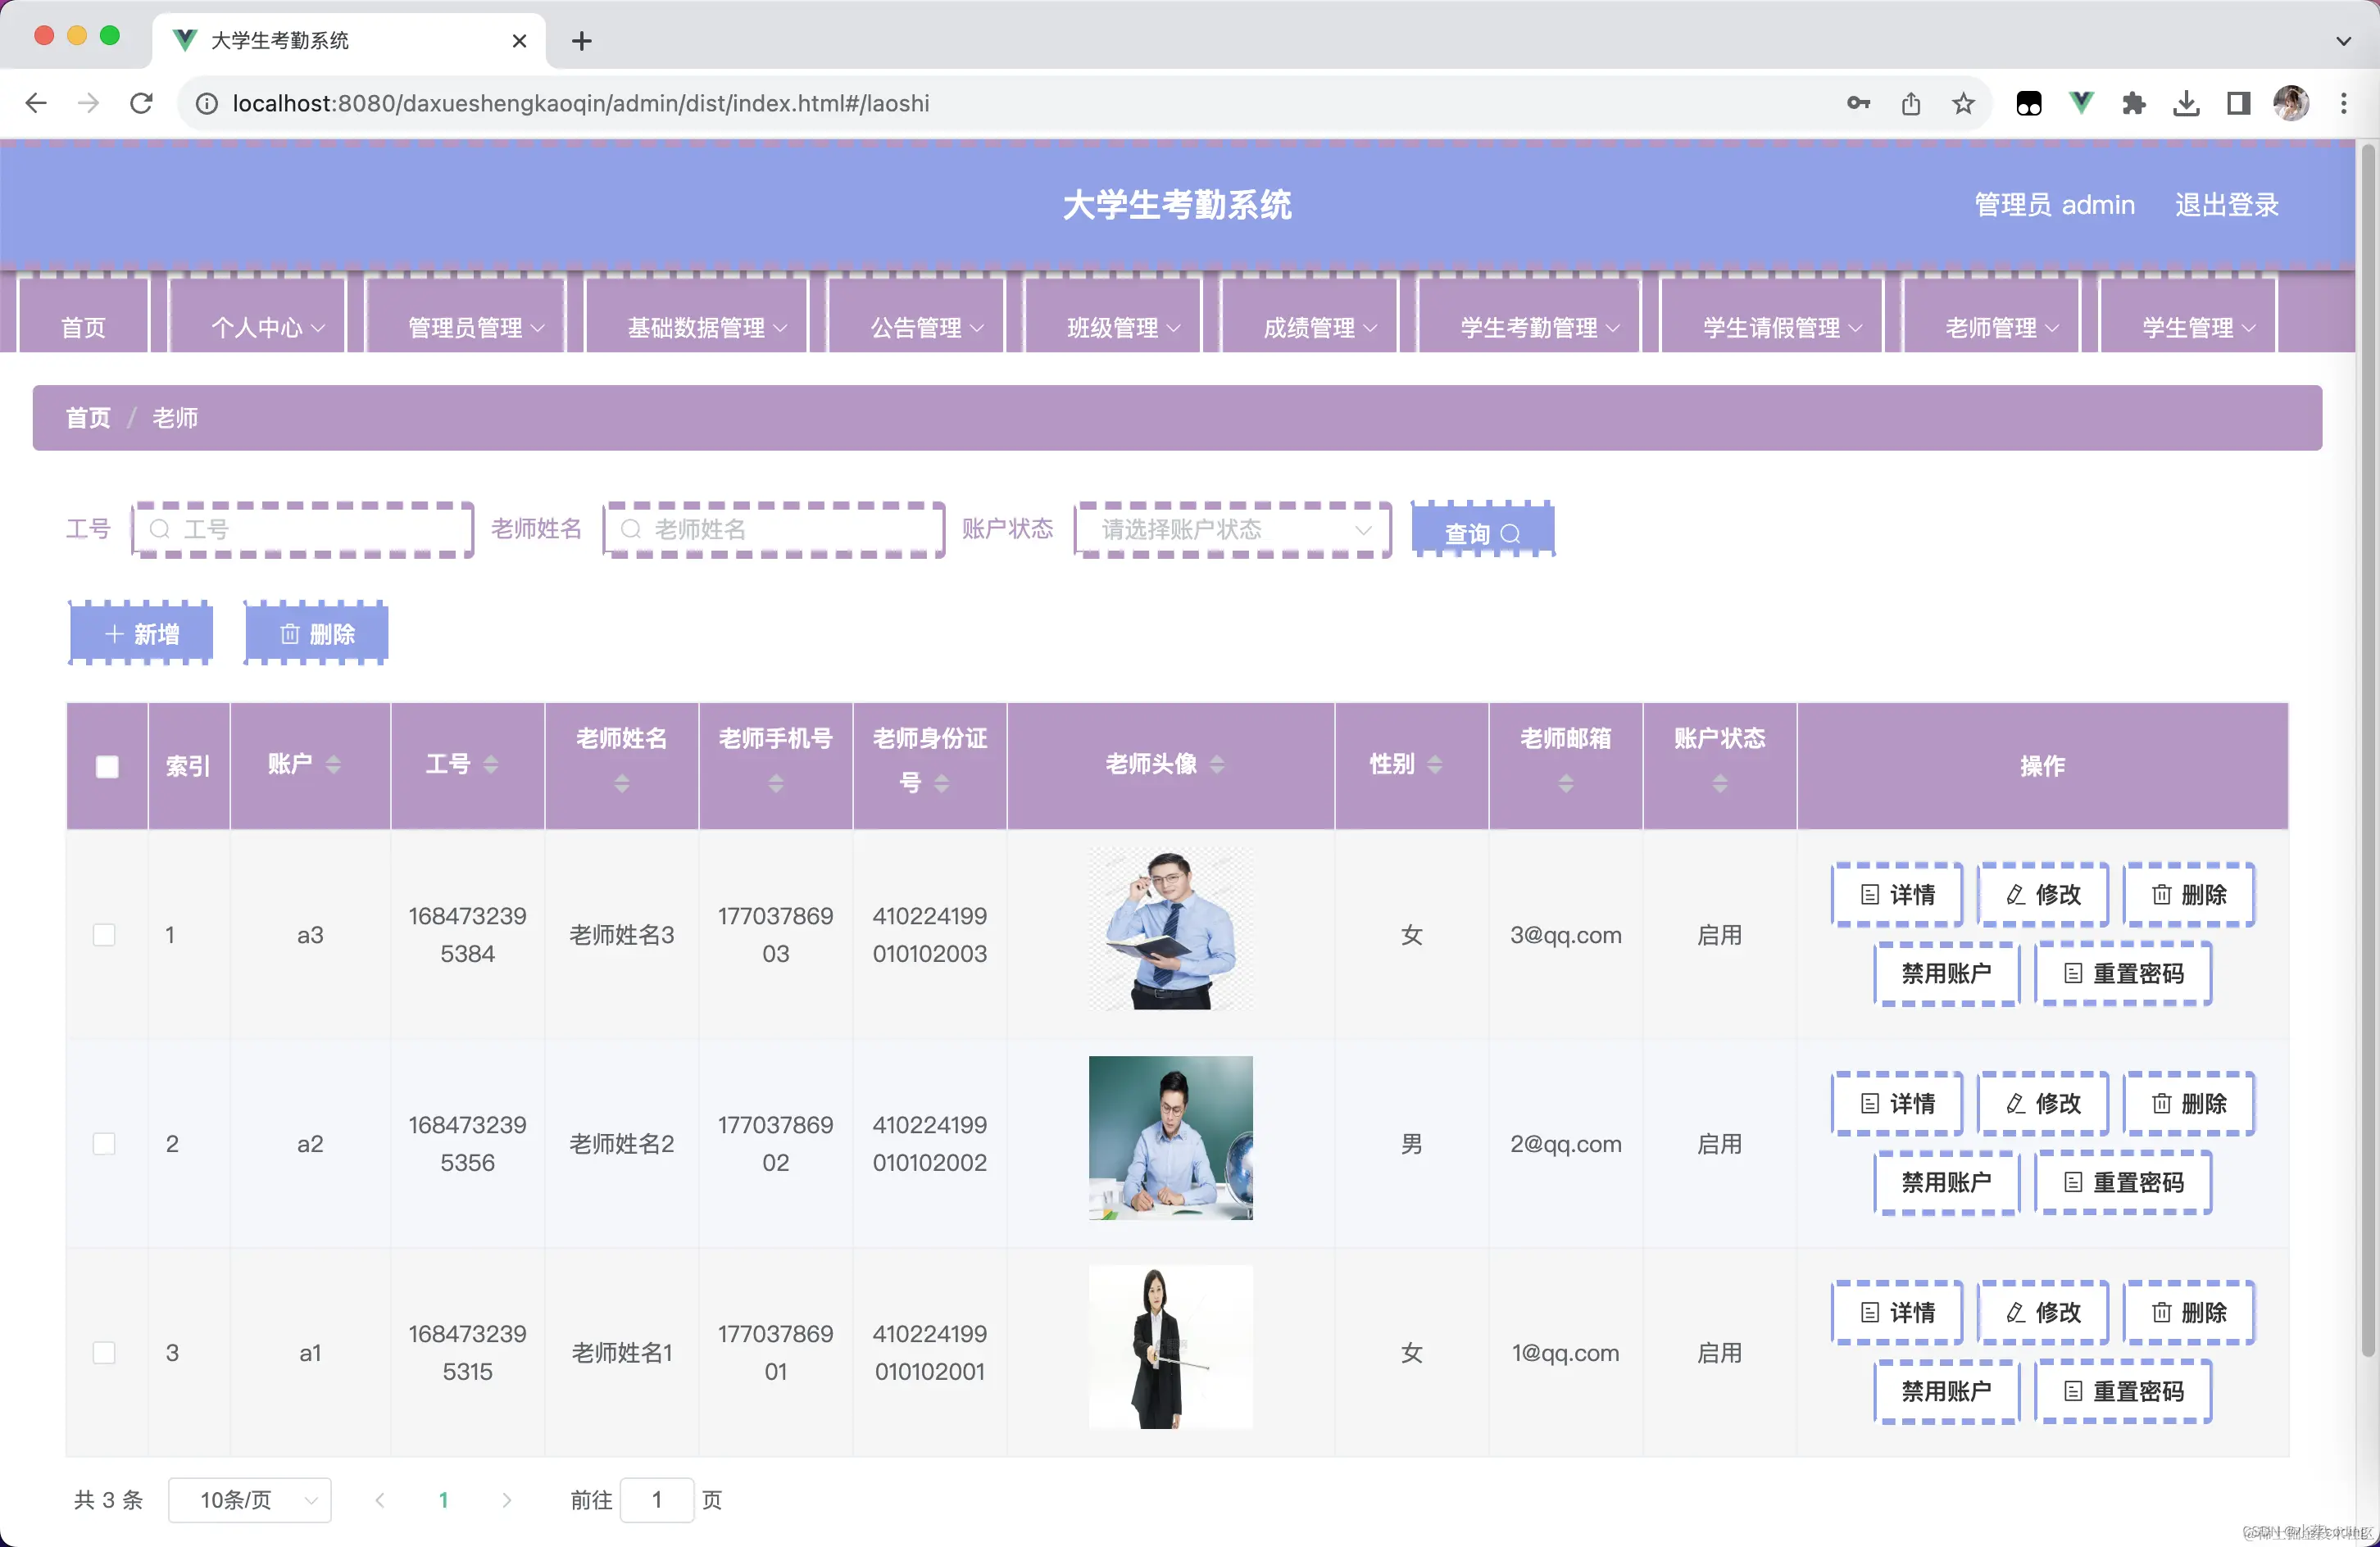Select the magnifier search icon in 查询 button
This screenshot has height=1547, width=2380.
point(1510,533)
